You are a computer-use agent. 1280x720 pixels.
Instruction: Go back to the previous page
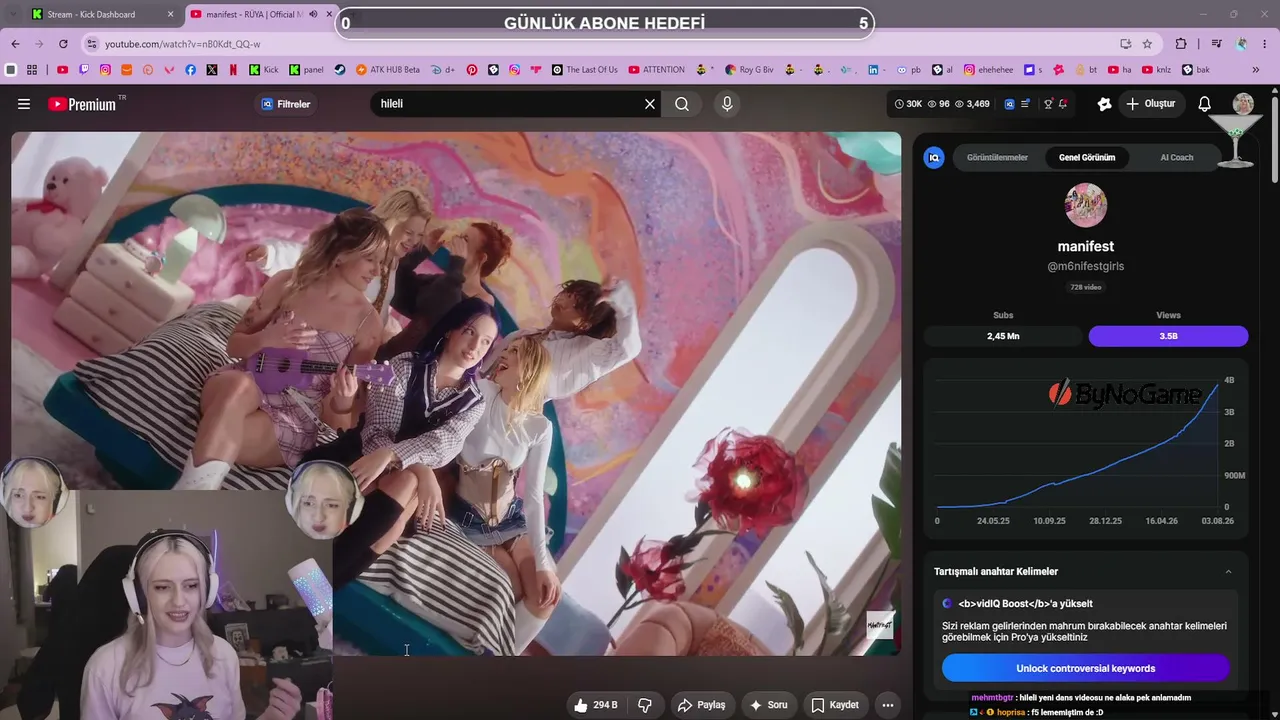point(15,44)
